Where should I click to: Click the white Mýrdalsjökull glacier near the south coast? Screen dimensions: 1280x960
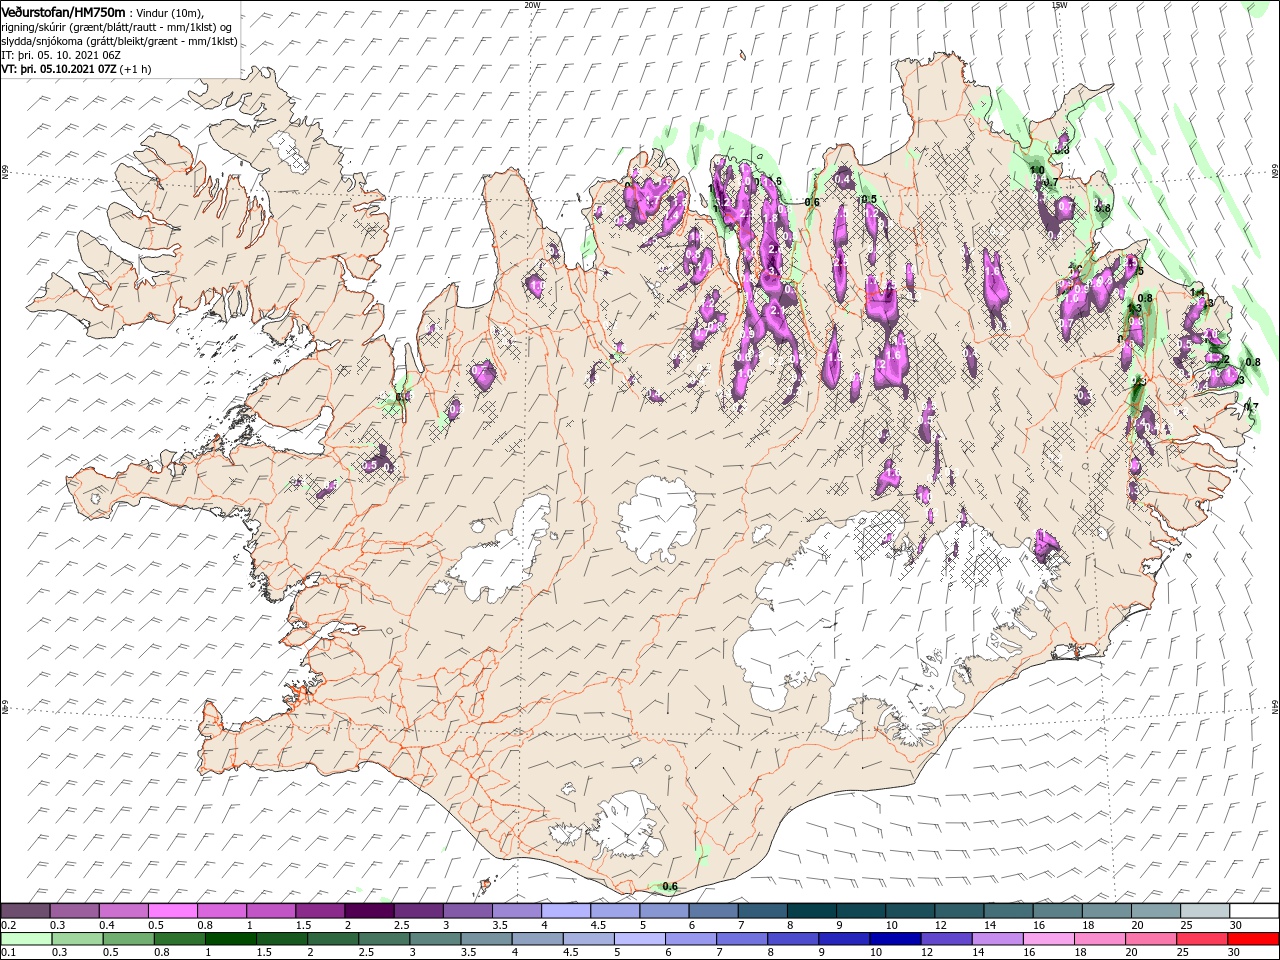click(628, 824)
